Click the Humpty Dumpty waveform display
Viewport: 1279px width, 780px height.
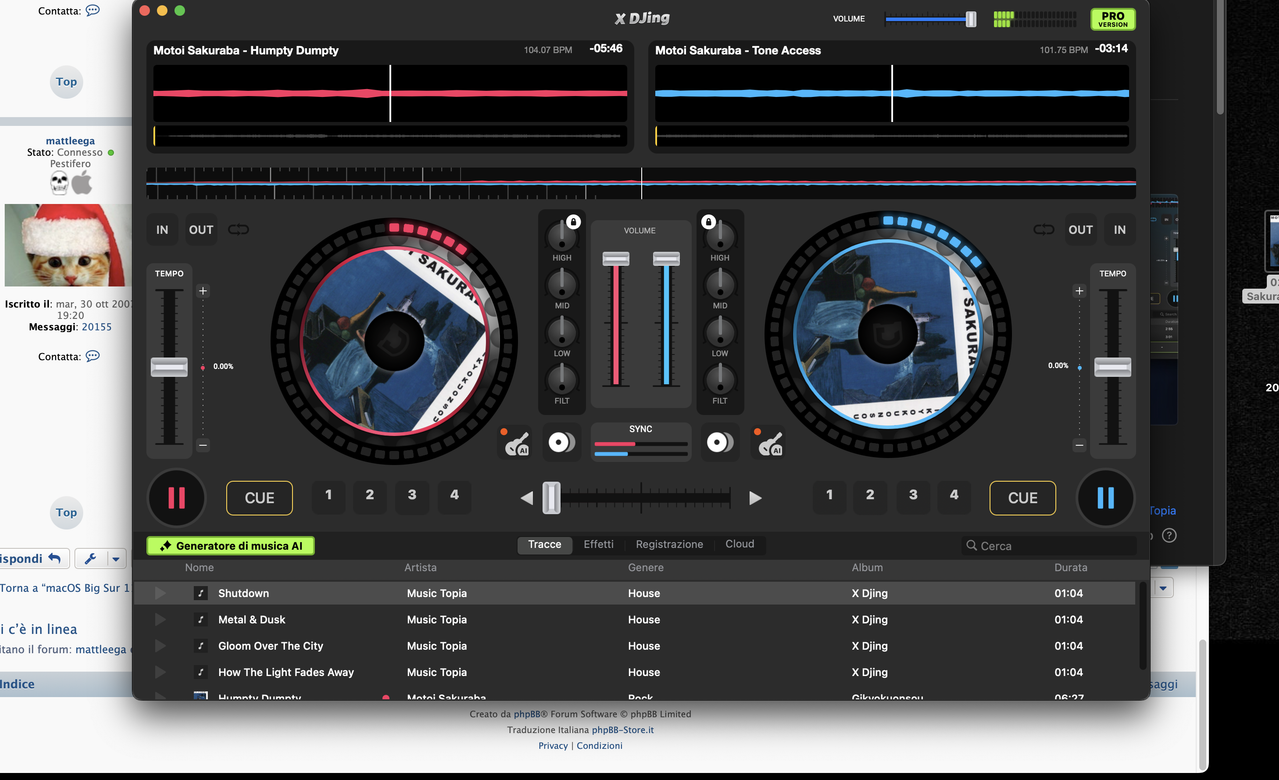click(390, 93)
